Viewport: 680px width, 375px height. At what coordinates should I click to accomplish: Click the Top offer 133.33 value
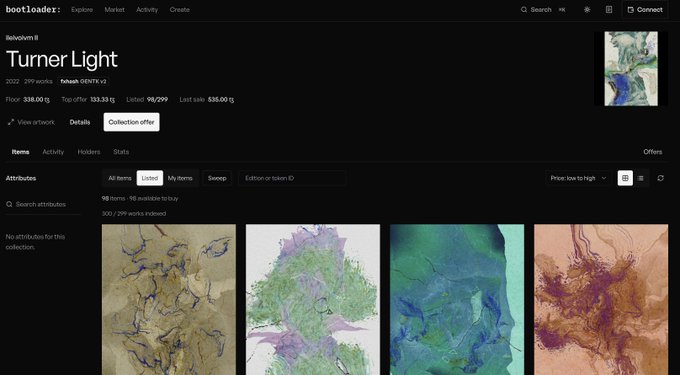pos(102,100)
